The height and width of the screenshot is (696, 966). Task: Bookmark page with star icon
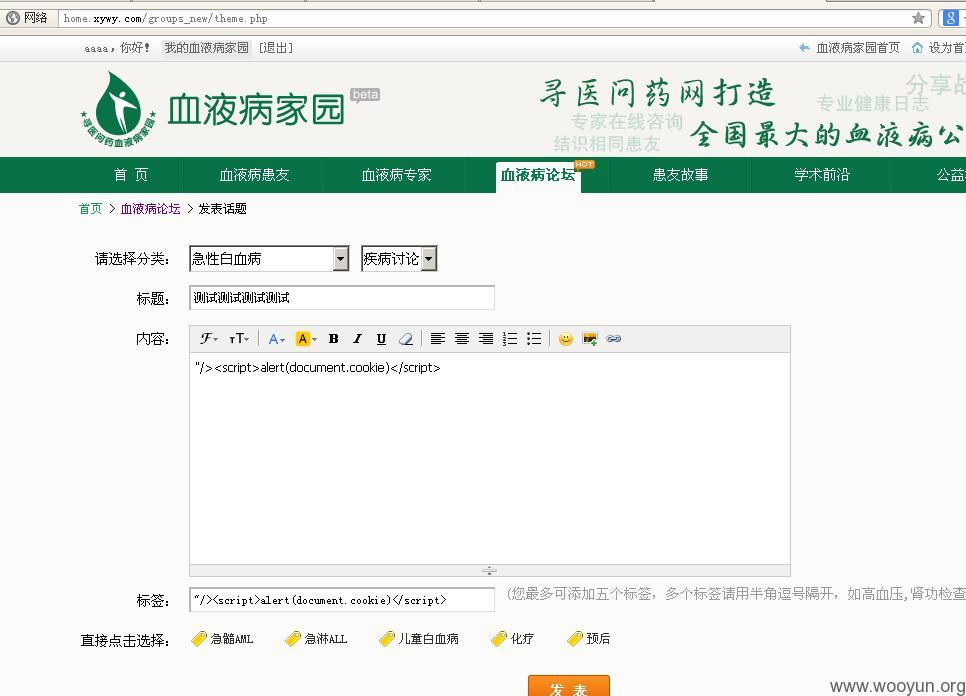pyautogui.click(x=918, y=18)
